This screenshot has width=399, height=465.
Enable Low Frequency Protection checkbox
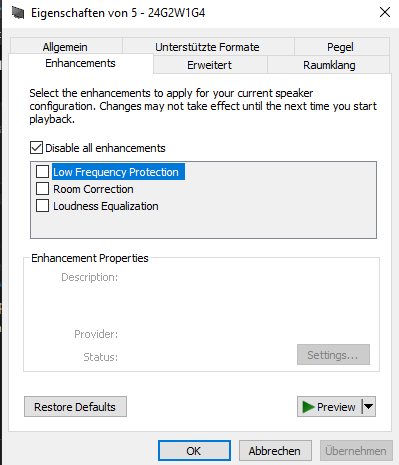point(42,172)
